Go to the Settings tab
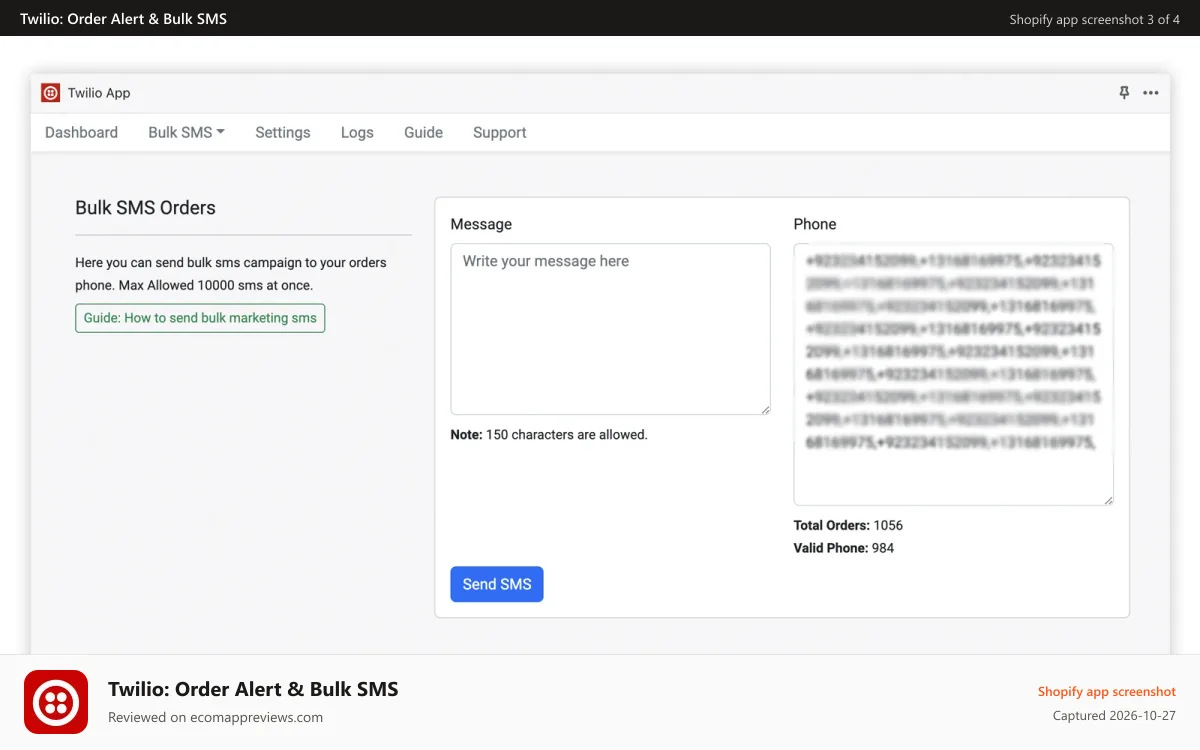Image resolution: width=1200 pixels, height=750 pixels. [283, 132]
